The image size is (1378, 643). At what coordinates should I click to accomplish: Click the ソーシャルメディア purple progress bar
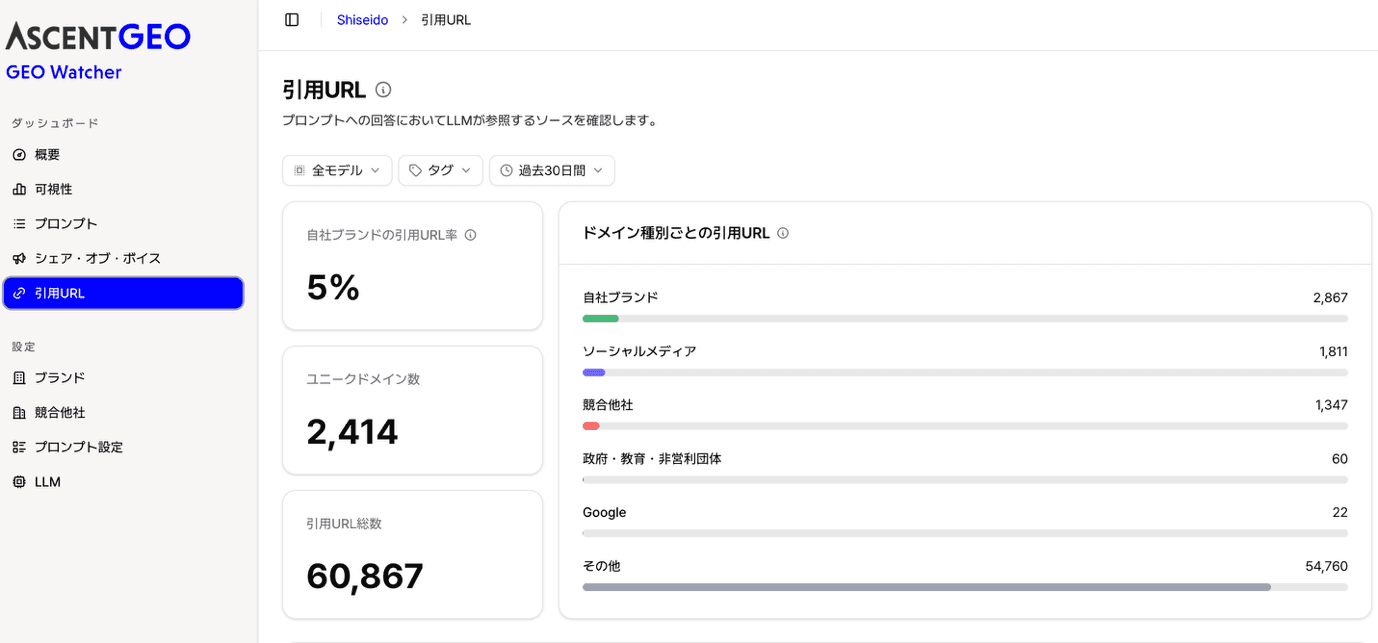pyautogui.click(x=594, y=373)
